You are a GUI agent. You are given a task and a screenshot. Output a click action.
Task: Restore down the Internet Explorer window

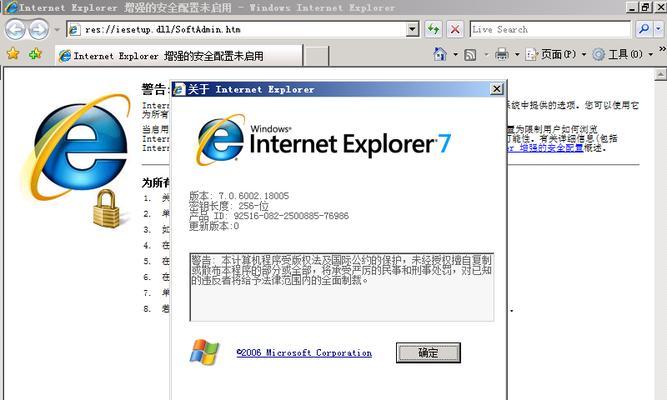(x=646, y=7)
